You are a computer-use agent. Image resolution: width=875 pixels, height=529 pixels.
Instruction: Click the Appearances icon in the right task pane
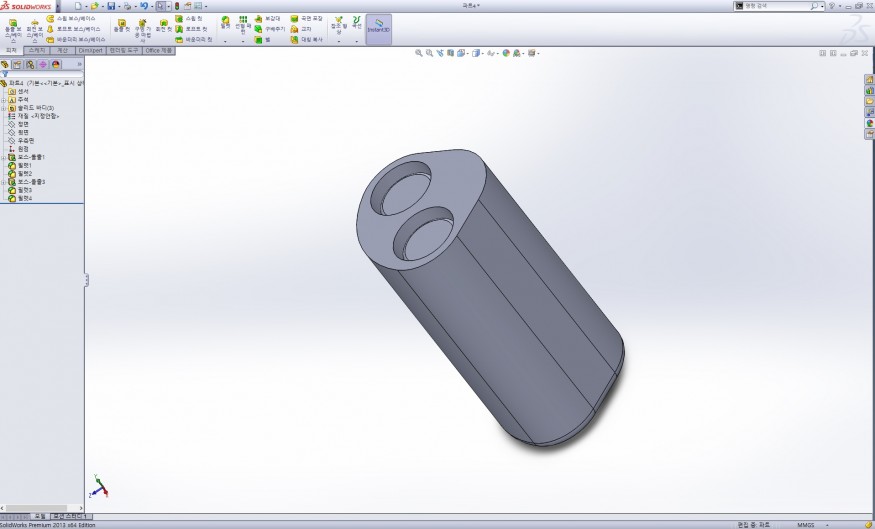click(868, 123)
